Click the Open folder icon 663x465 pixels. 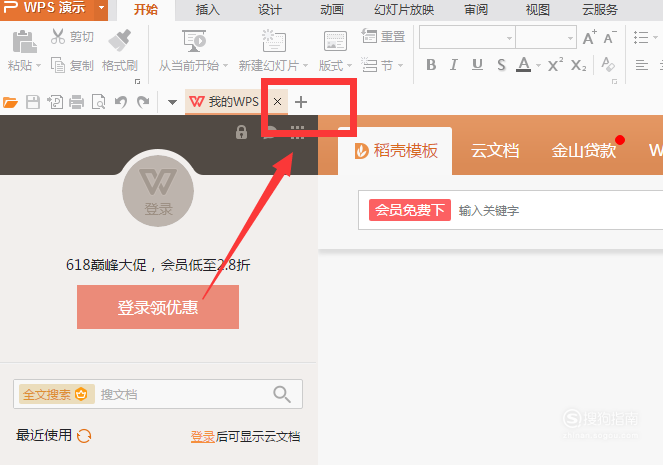pyautogui.click(x=10, y=102)
